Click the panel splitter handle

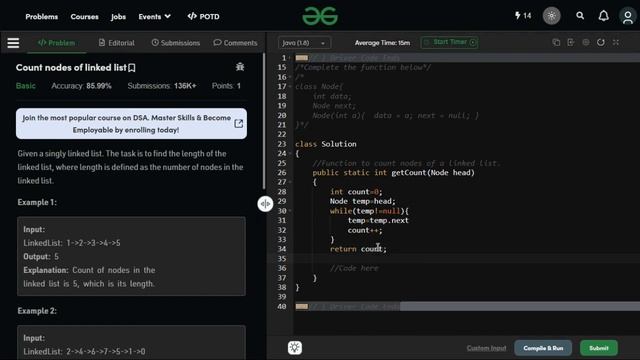tap(265, 203)
